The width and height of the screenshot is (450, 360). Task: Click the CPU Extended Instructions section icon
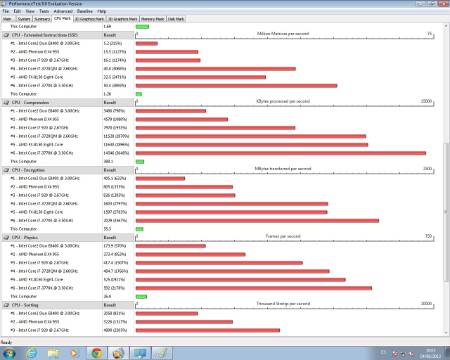point(6,35)
